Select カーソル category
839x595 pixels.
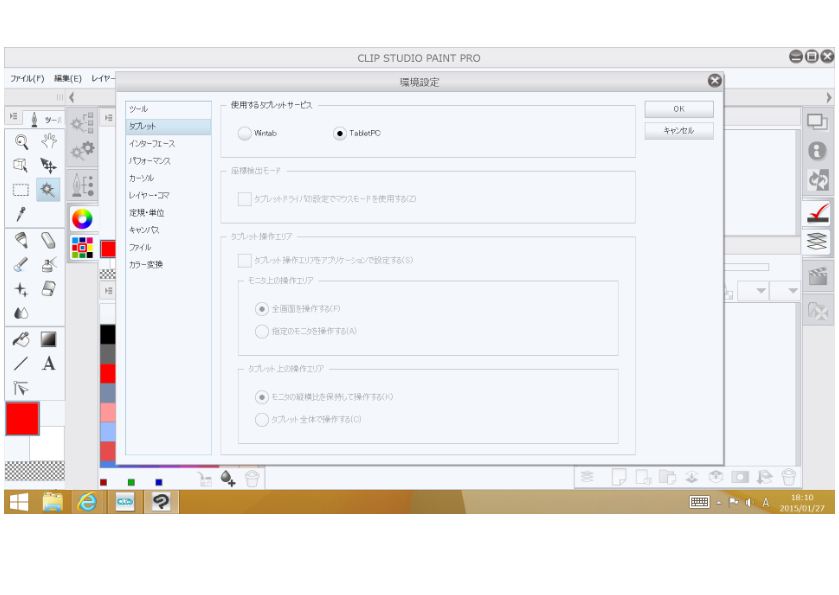coord(168,178)
